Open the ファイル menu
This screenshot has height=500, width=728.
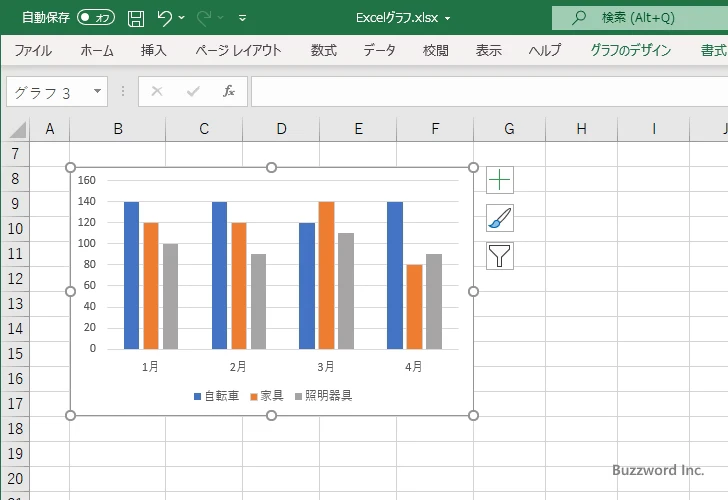tap(33, 50)
